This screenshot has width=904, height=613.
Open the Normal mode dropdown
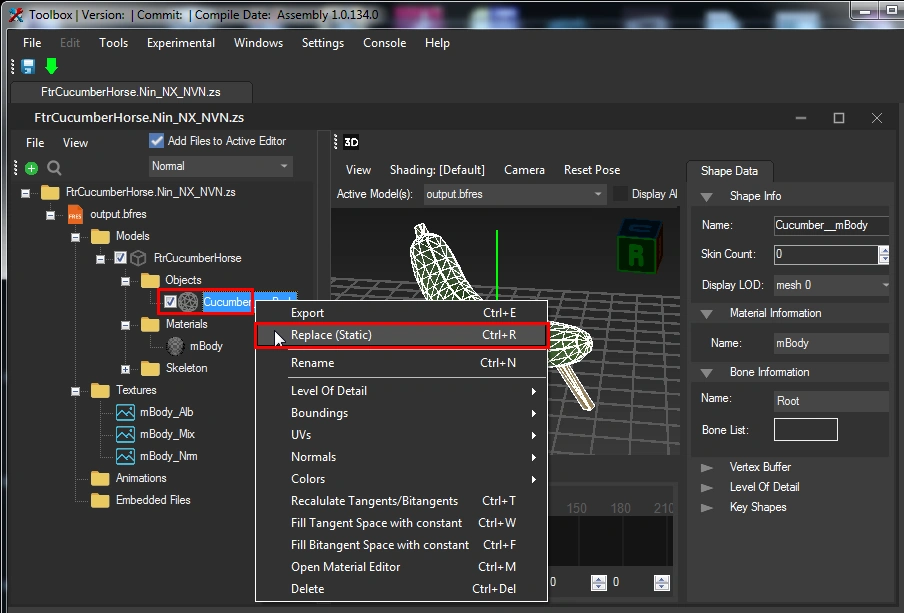pyautogui.click(x=221, y=166)
